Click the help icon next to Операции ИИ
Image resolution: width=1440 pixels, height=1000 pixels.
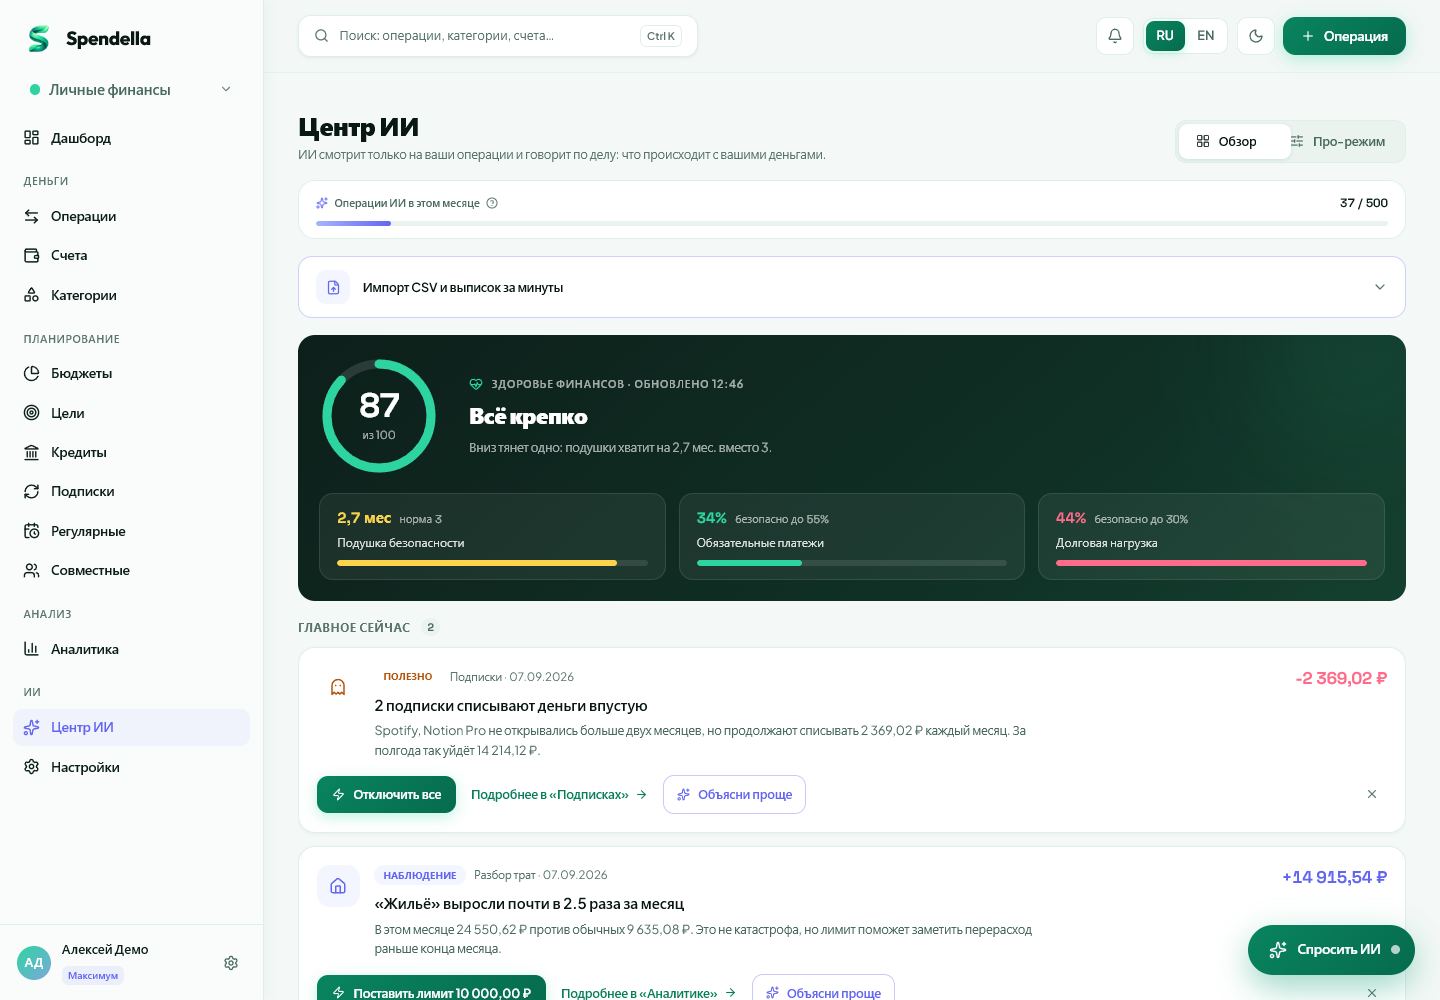(492, 203)
